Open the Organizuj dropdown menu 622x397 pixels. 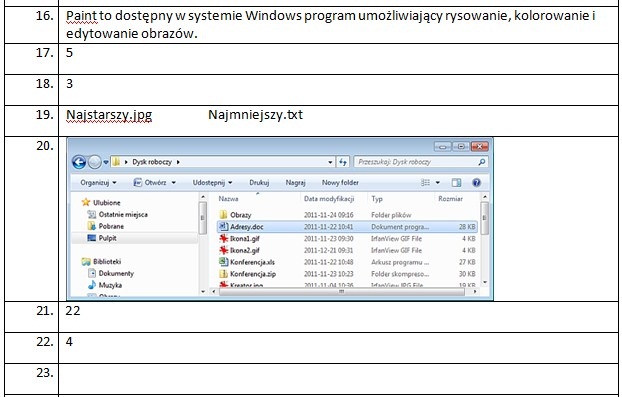98,182
